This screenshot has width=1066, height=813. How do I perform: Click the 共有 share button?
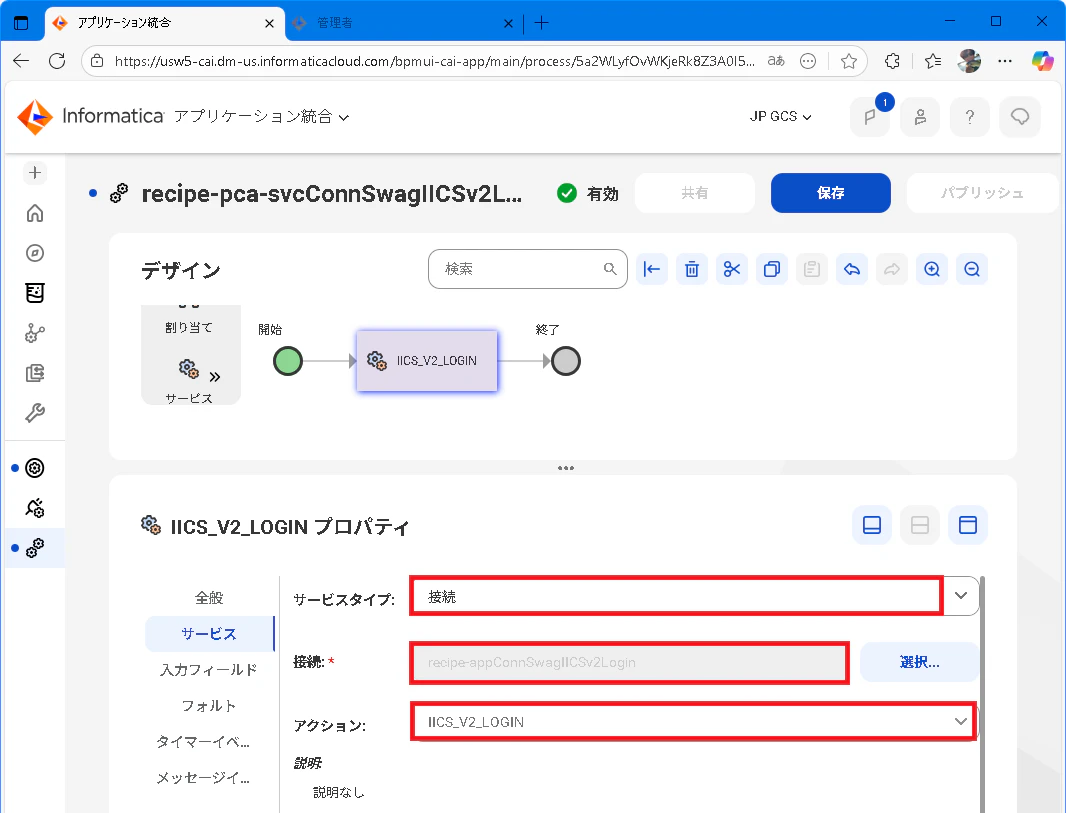tap(695, 193)
